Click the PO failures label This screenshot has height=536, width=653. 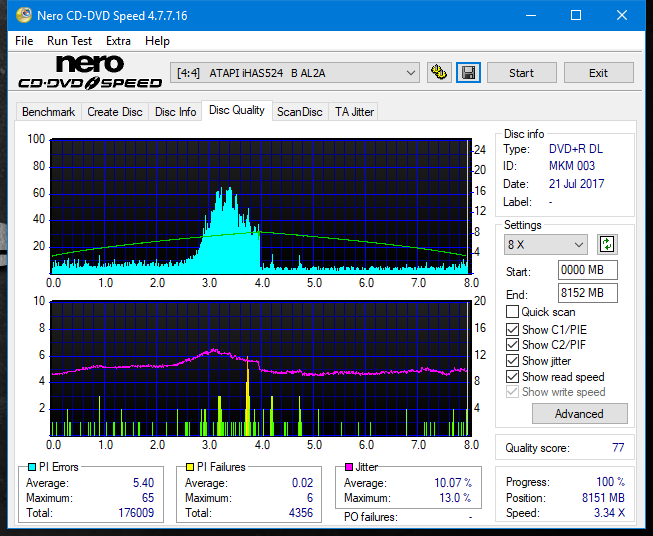371,517
